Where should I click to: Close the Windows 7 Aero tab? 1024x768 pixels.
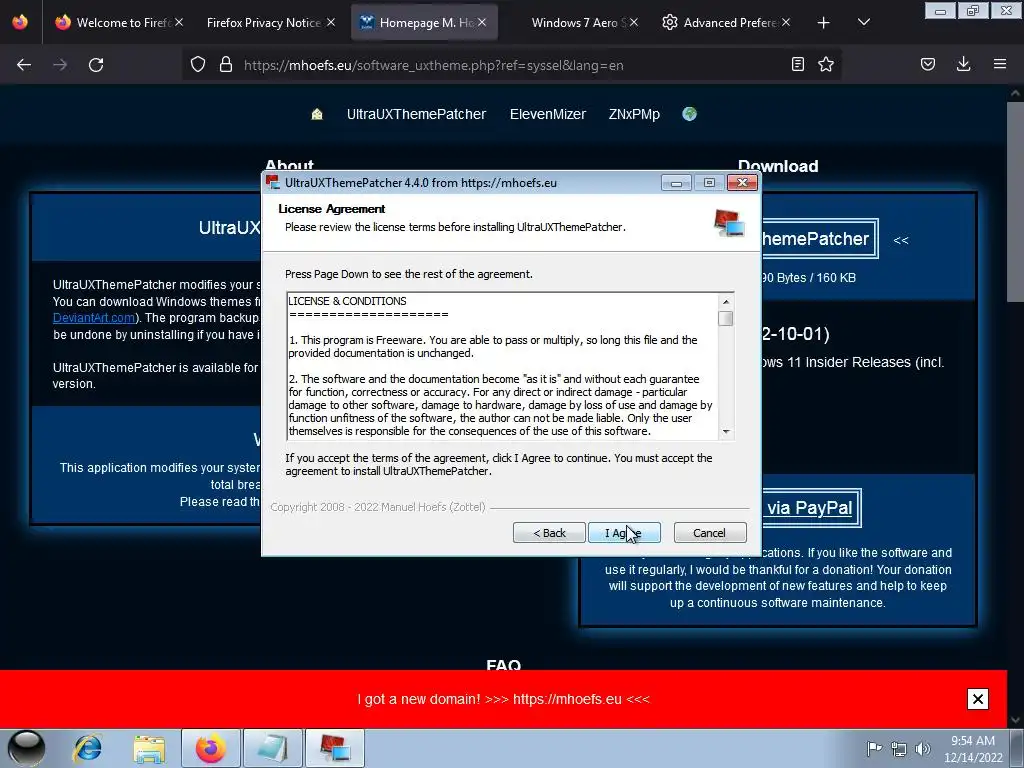633,22
